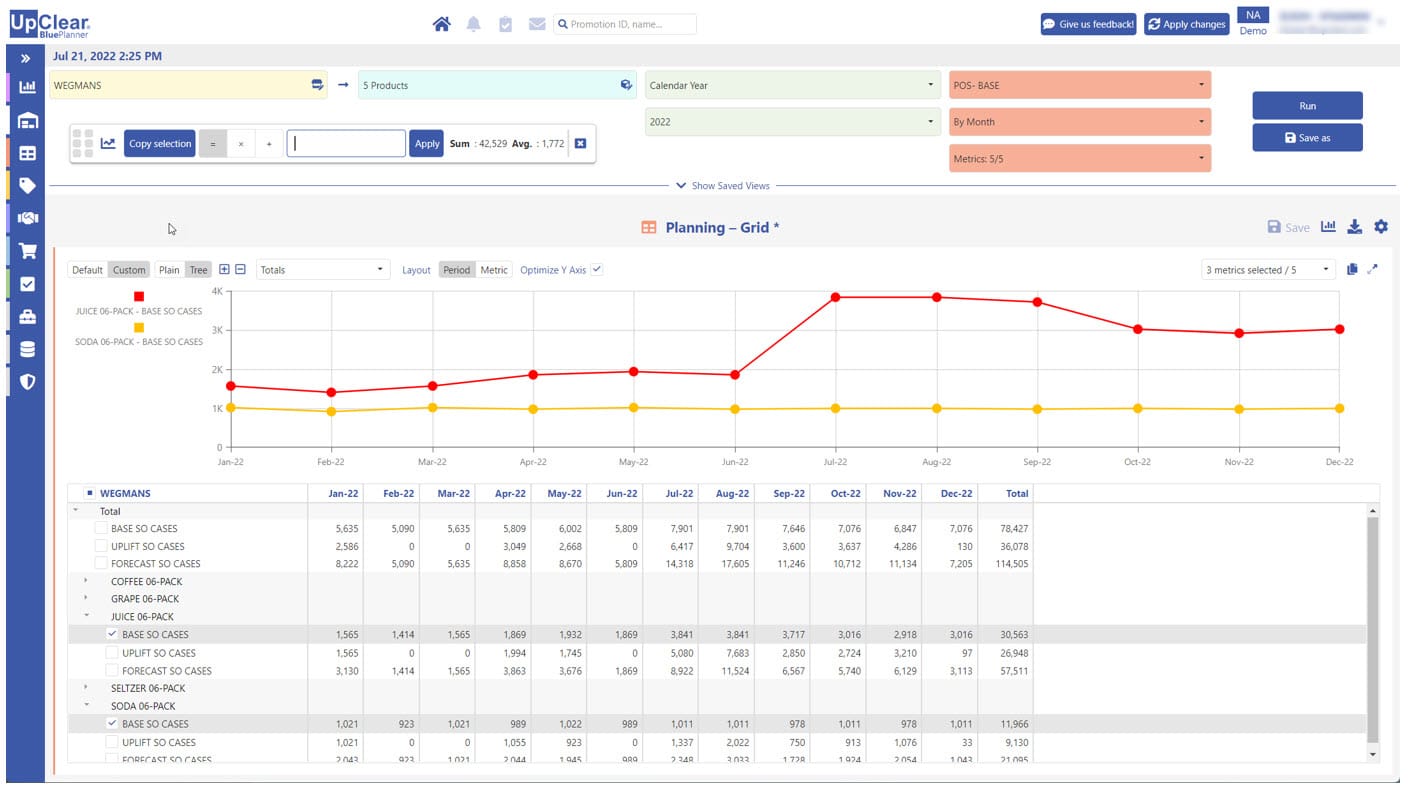The width and height of the screenshot is (1408, 790).
Task: Click Save as button
Action: point(1307,137)
